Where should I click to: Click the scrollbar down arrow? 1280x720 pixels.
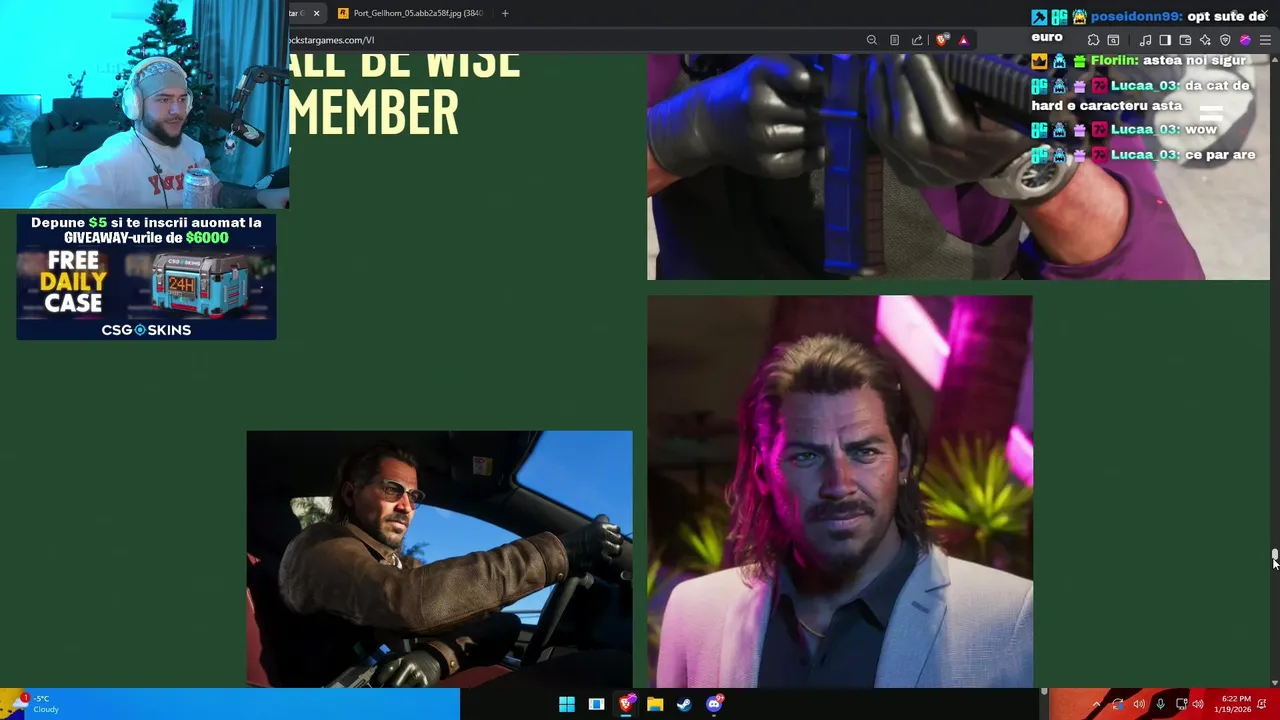tap(1274, 682)
